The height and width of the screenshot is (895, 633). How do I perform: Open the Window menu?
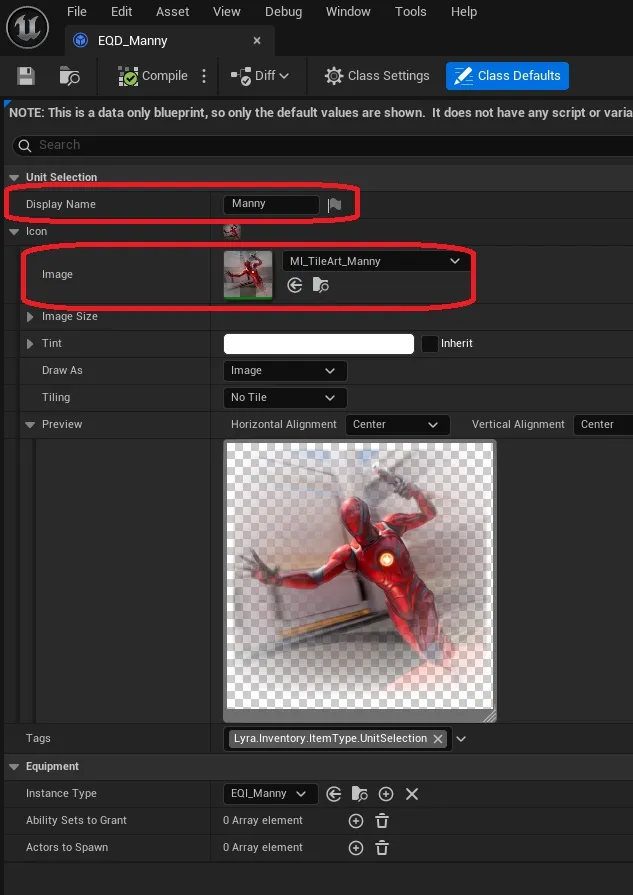pos(348,12)
